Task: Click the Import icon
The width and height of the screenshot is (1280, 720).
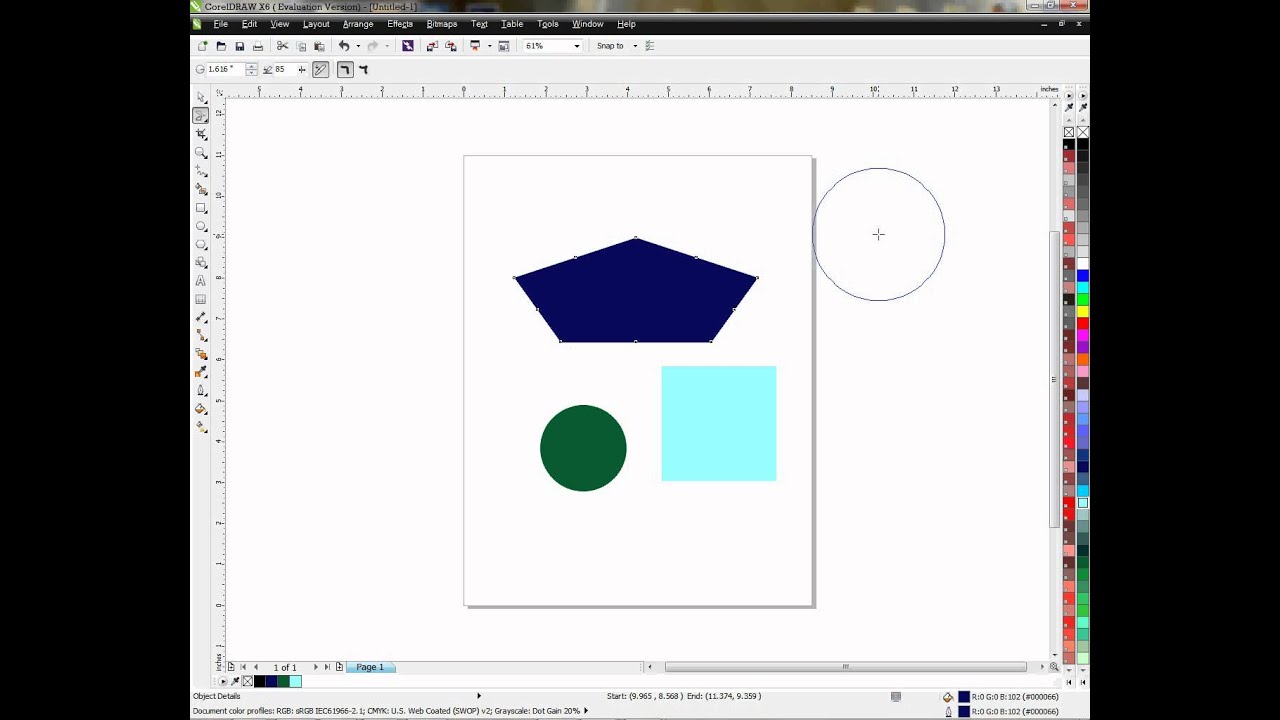Action: pos(432,46)
